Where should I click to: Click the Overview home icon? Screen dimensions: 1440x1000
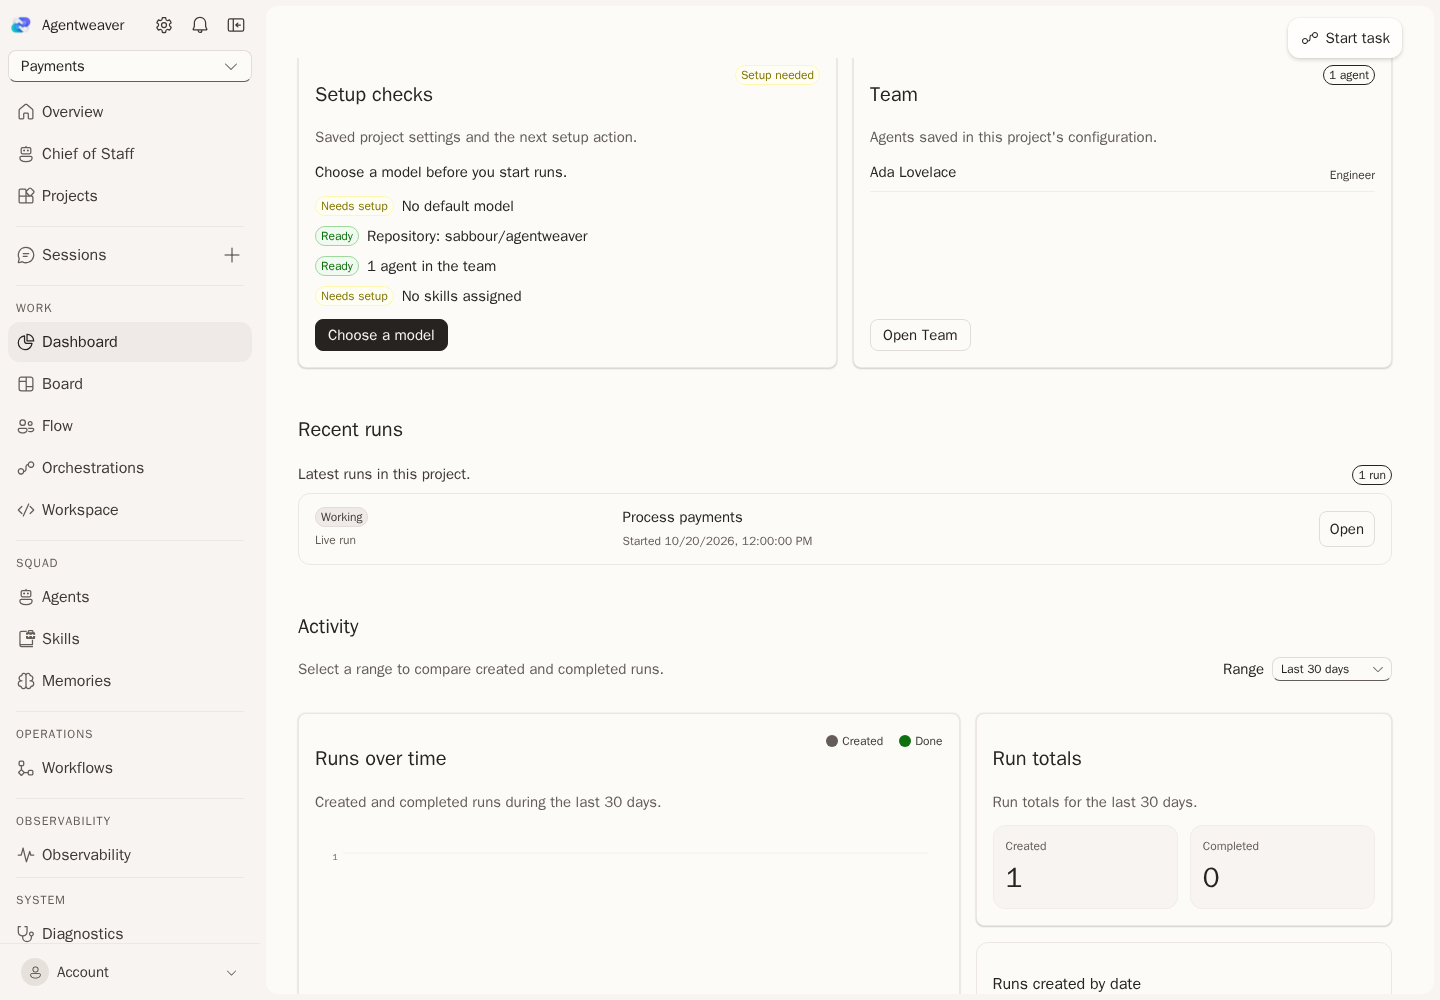(26, 112)
